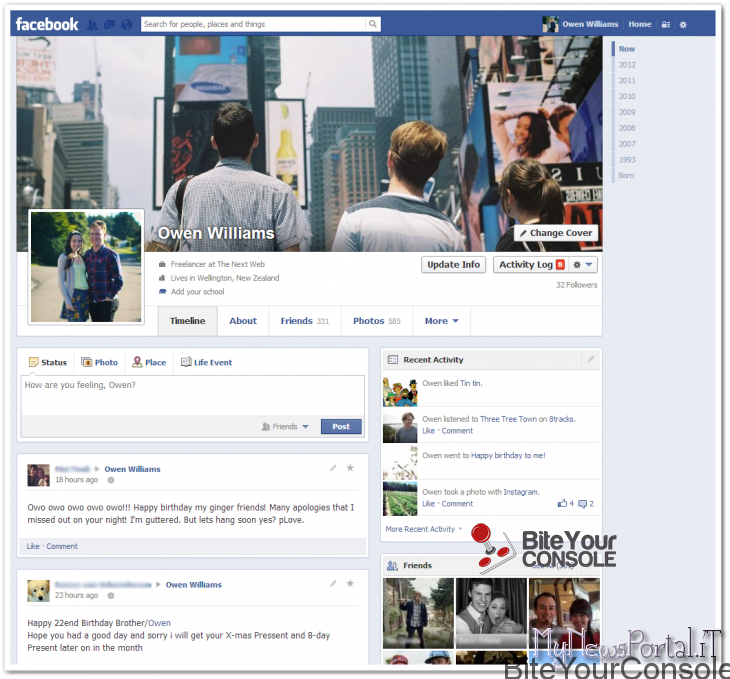Edit the Recent Activity box pencil icon
This screenshot has height=679, width=730.
(591, 360)
